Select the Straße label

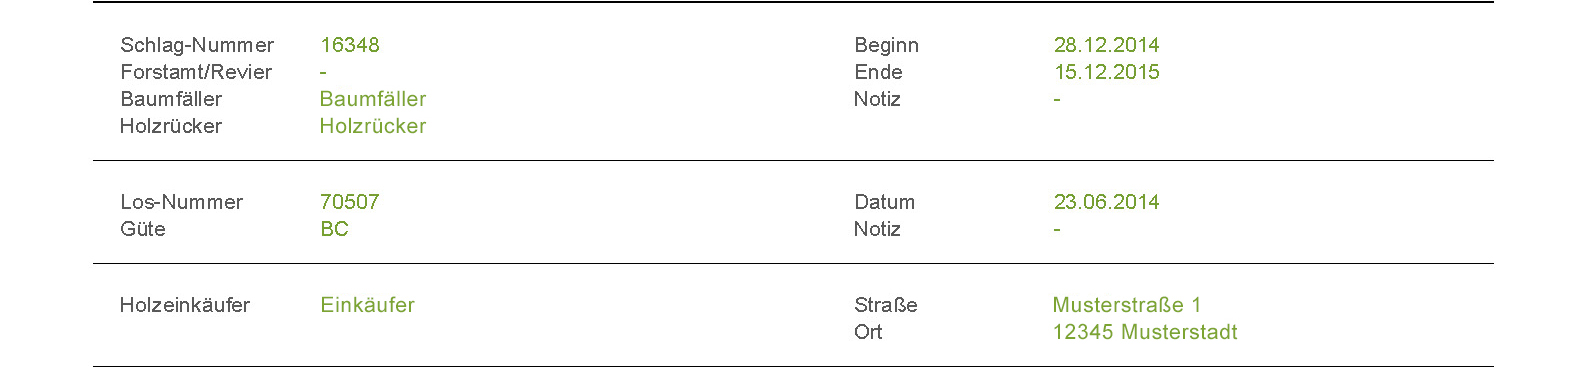[x=886, y=305]
